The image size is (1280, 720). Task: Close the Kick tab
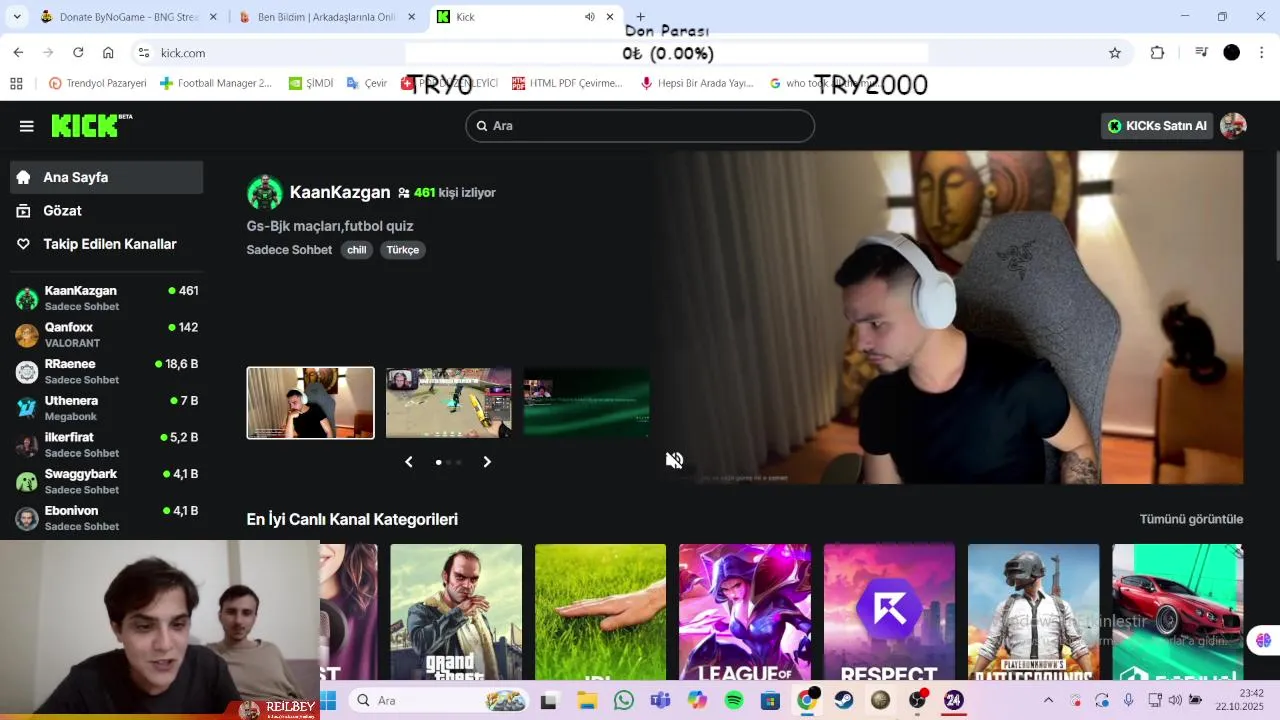pos(610,17)
